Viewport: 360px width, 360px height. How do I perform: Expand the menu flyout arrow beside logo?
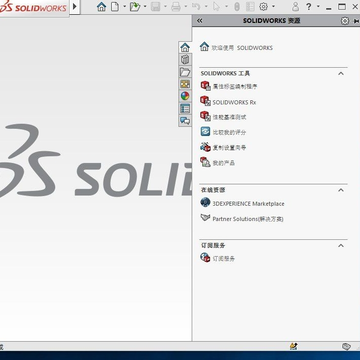(75, 7)
